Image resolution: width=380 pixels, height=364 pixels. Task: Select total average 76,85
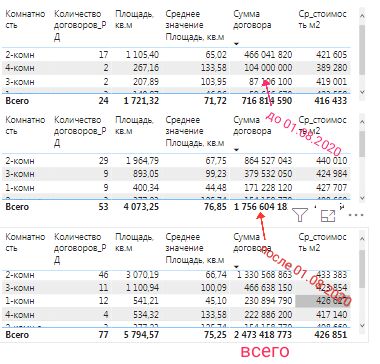click(x=216, y=207)
